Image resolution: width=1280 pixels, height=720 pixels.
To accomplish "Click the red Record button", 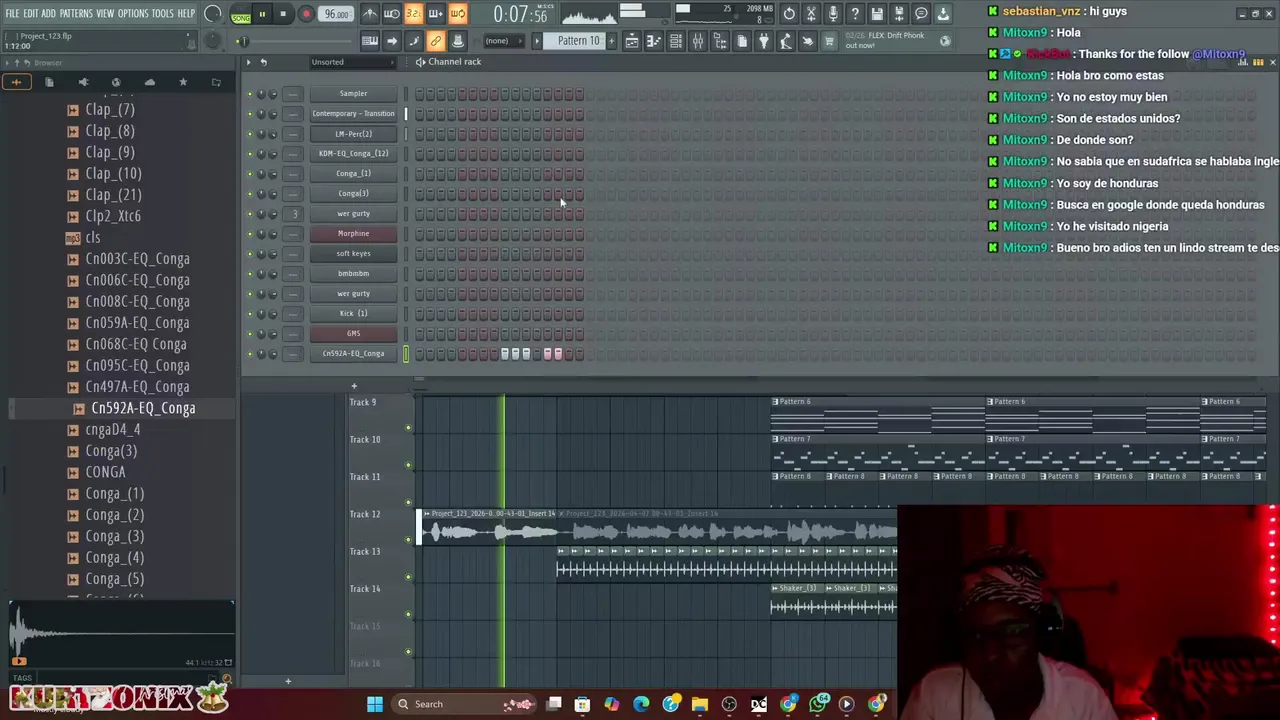I will tap(306, 14).
